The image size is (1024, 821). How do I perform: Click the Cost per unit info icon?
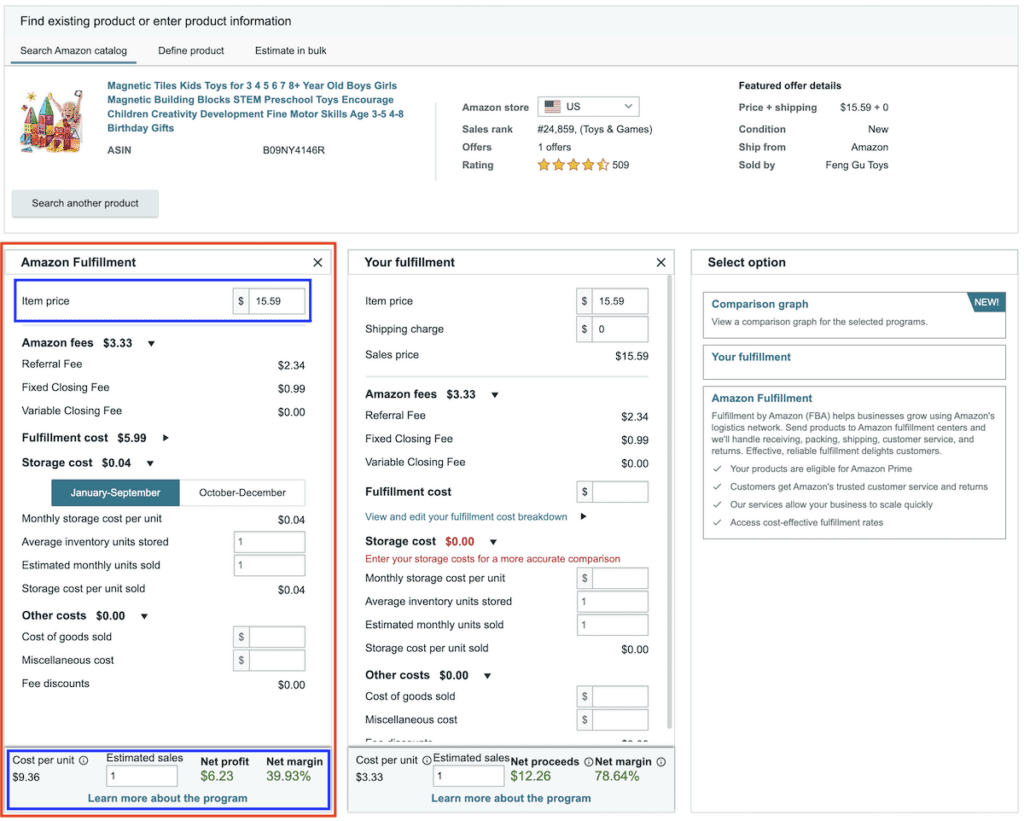tap(83, 761)
